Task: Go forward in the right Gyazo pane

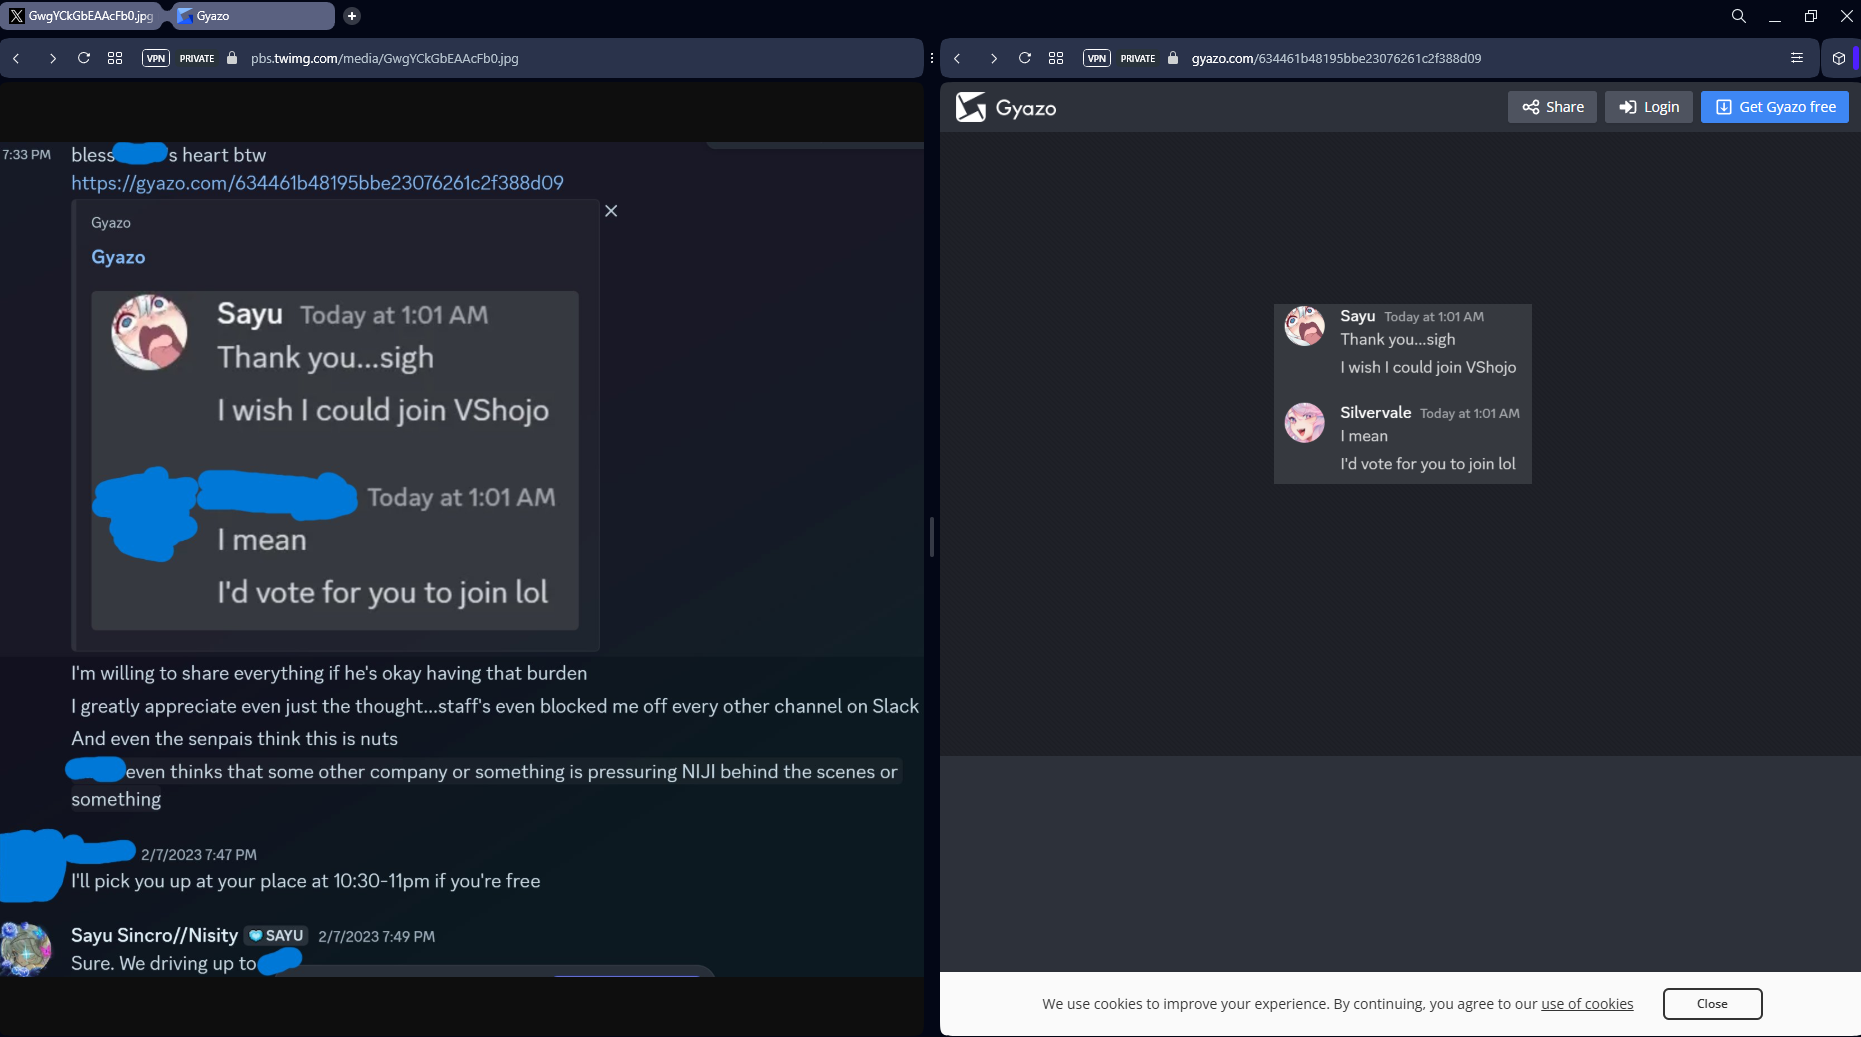Action: click(993, 58)
